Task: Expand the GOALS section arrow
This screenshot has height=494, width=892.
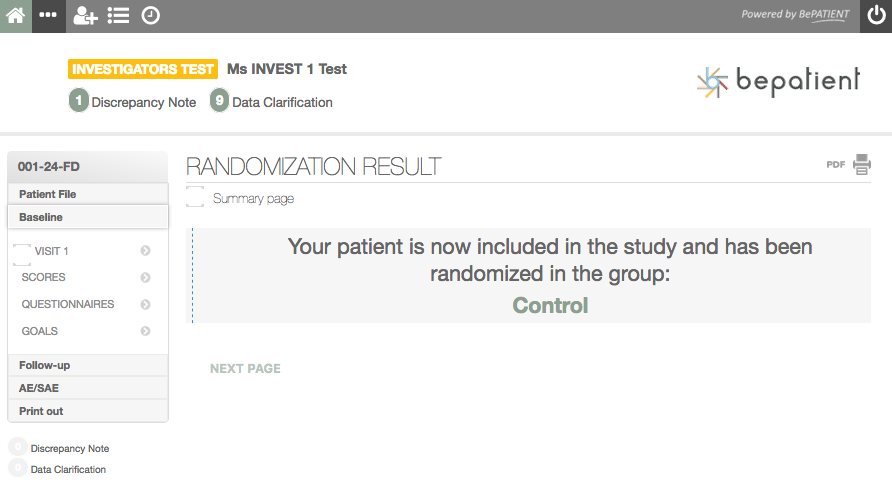Action: click(x=145, y=331)
